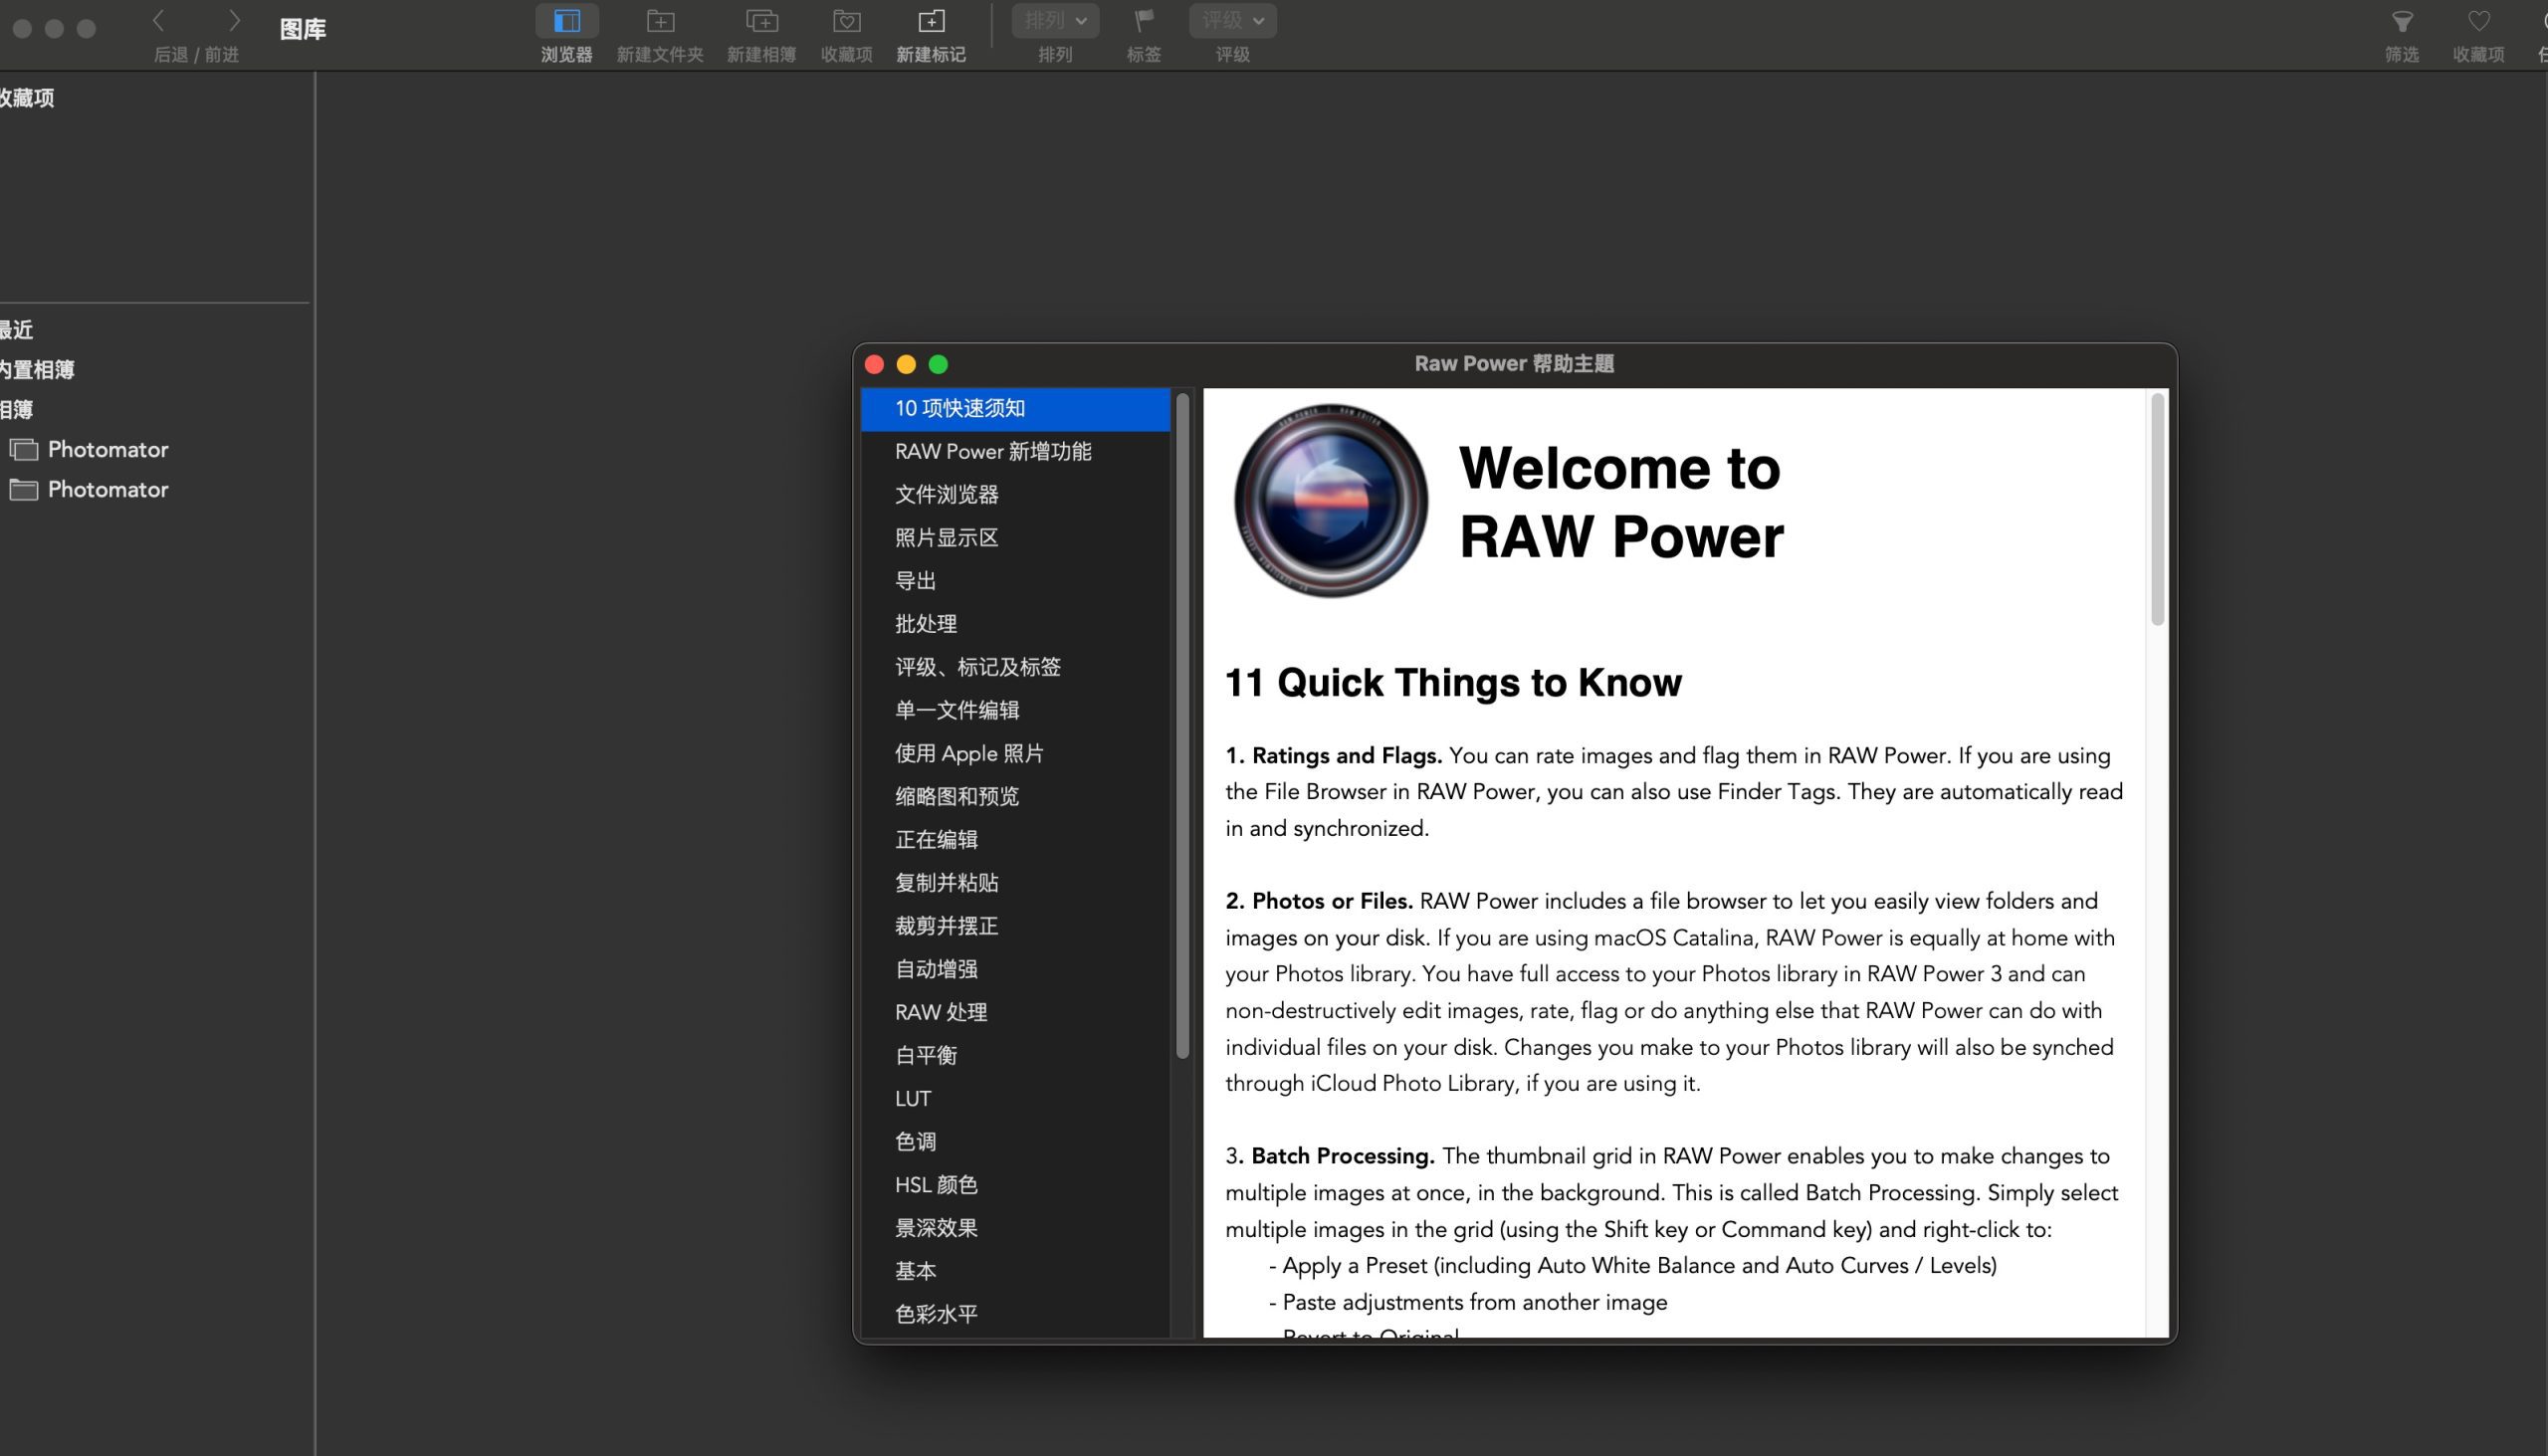This screenshot has height=1456, width=2548.
Task: Open the Rating (评级) dropdown
Action: (x=1232, y=20)
